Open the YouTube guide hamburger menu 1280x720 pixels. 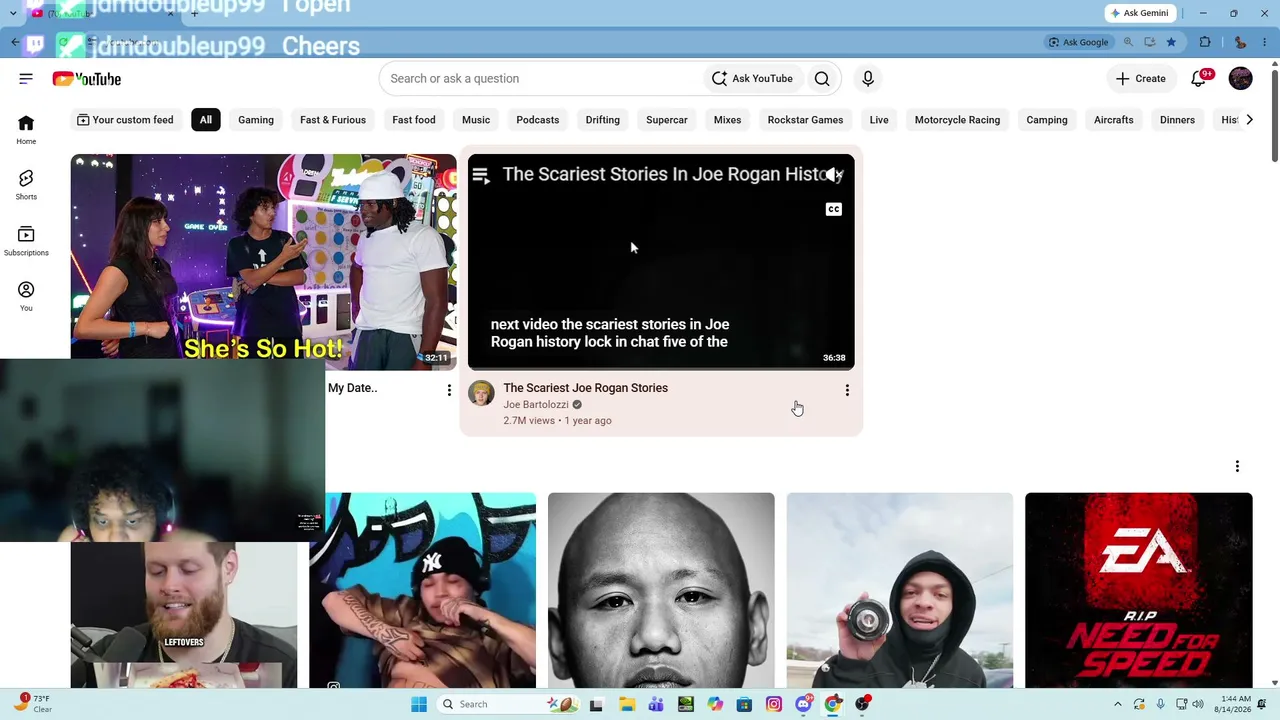26,79
